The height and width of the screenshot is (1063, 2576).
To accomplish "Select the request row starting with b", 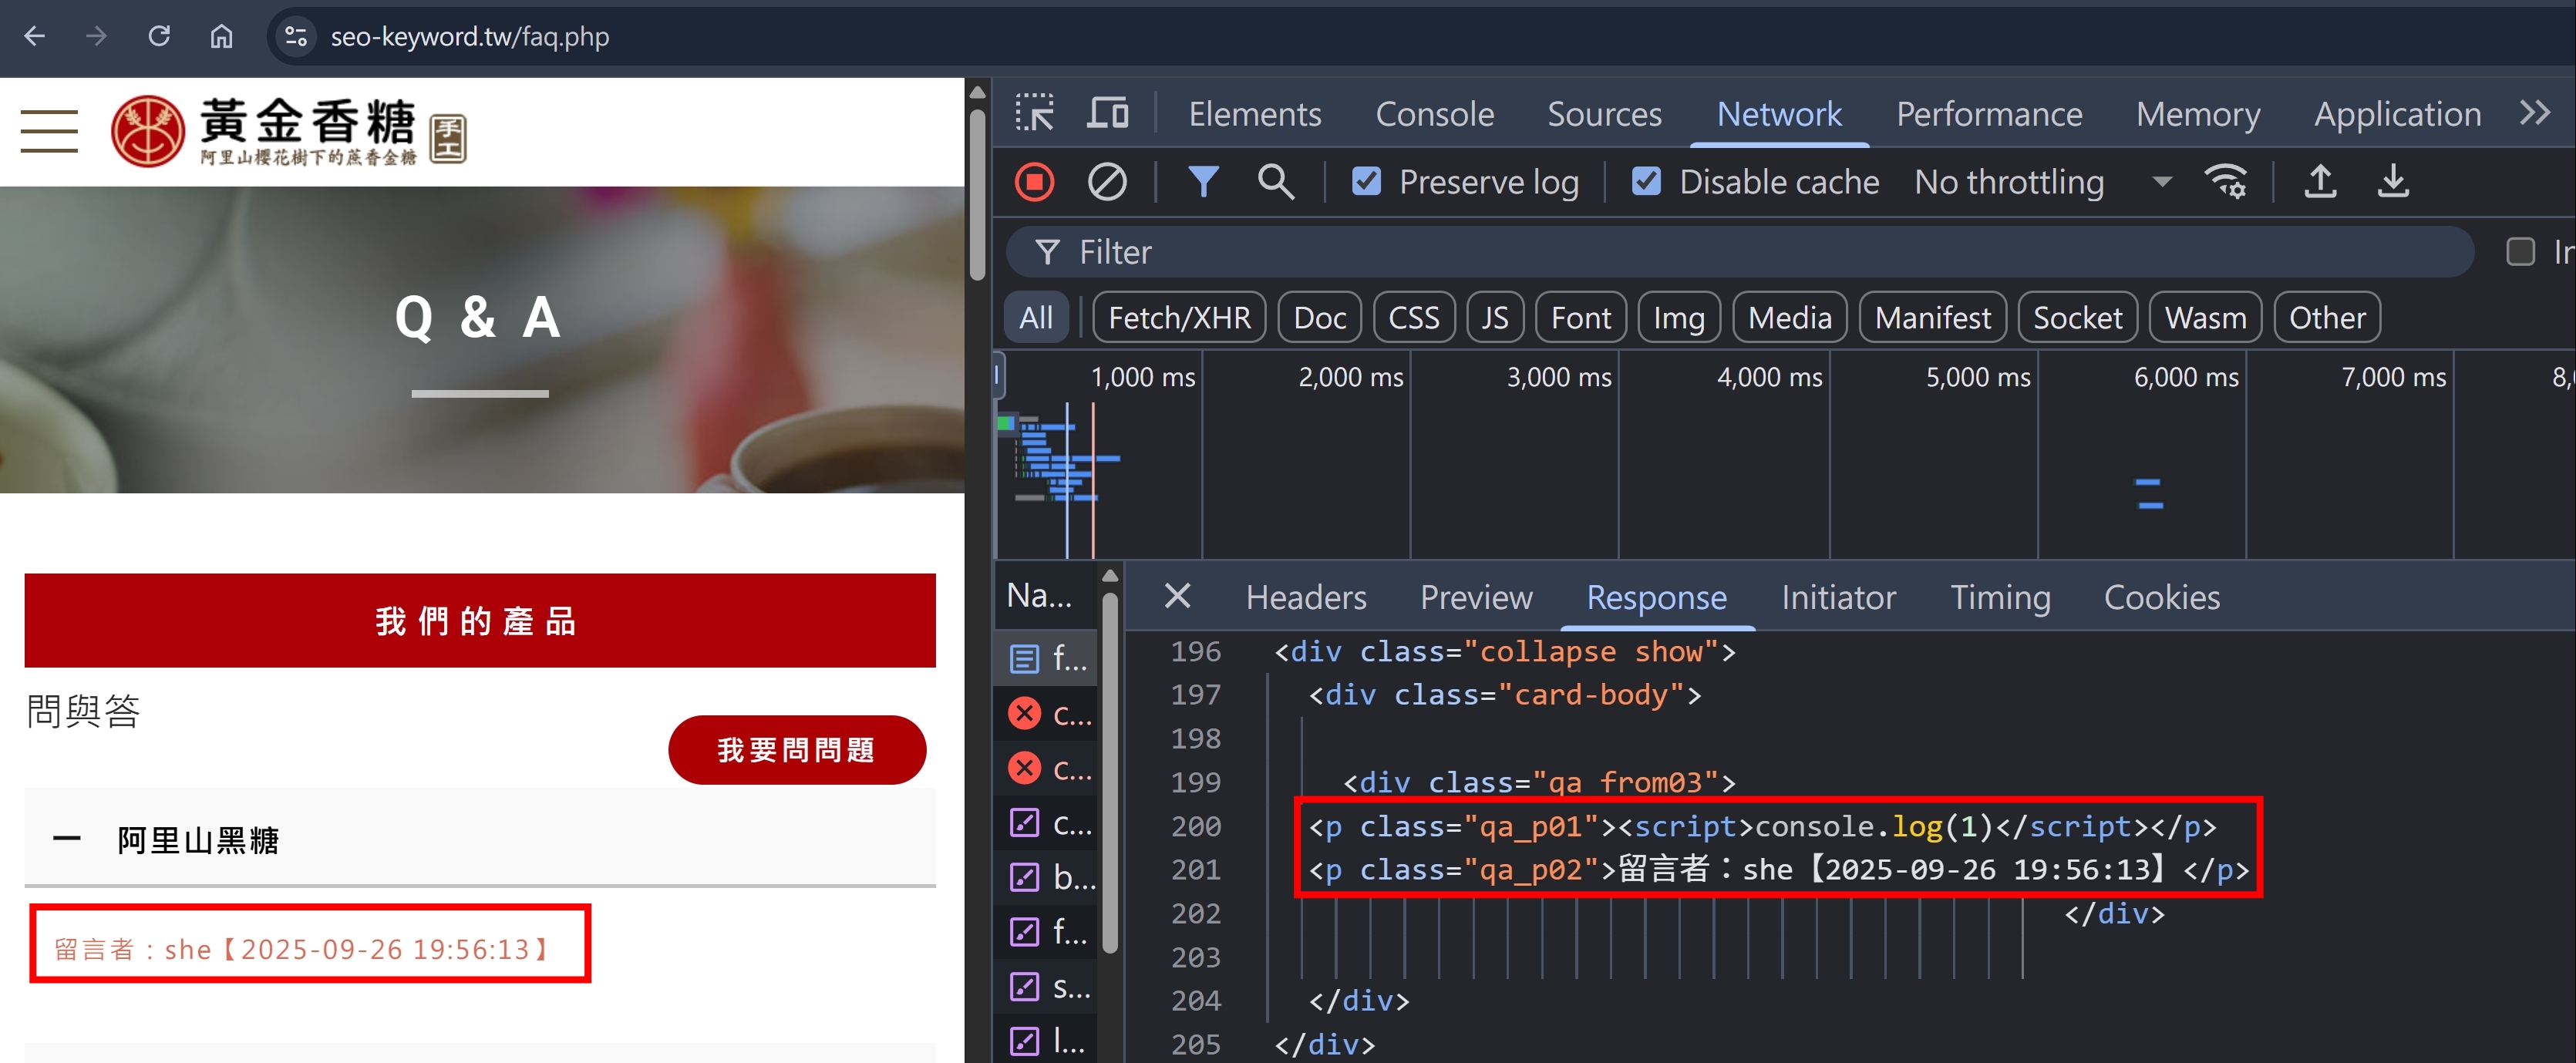I will pos(1047,877).
